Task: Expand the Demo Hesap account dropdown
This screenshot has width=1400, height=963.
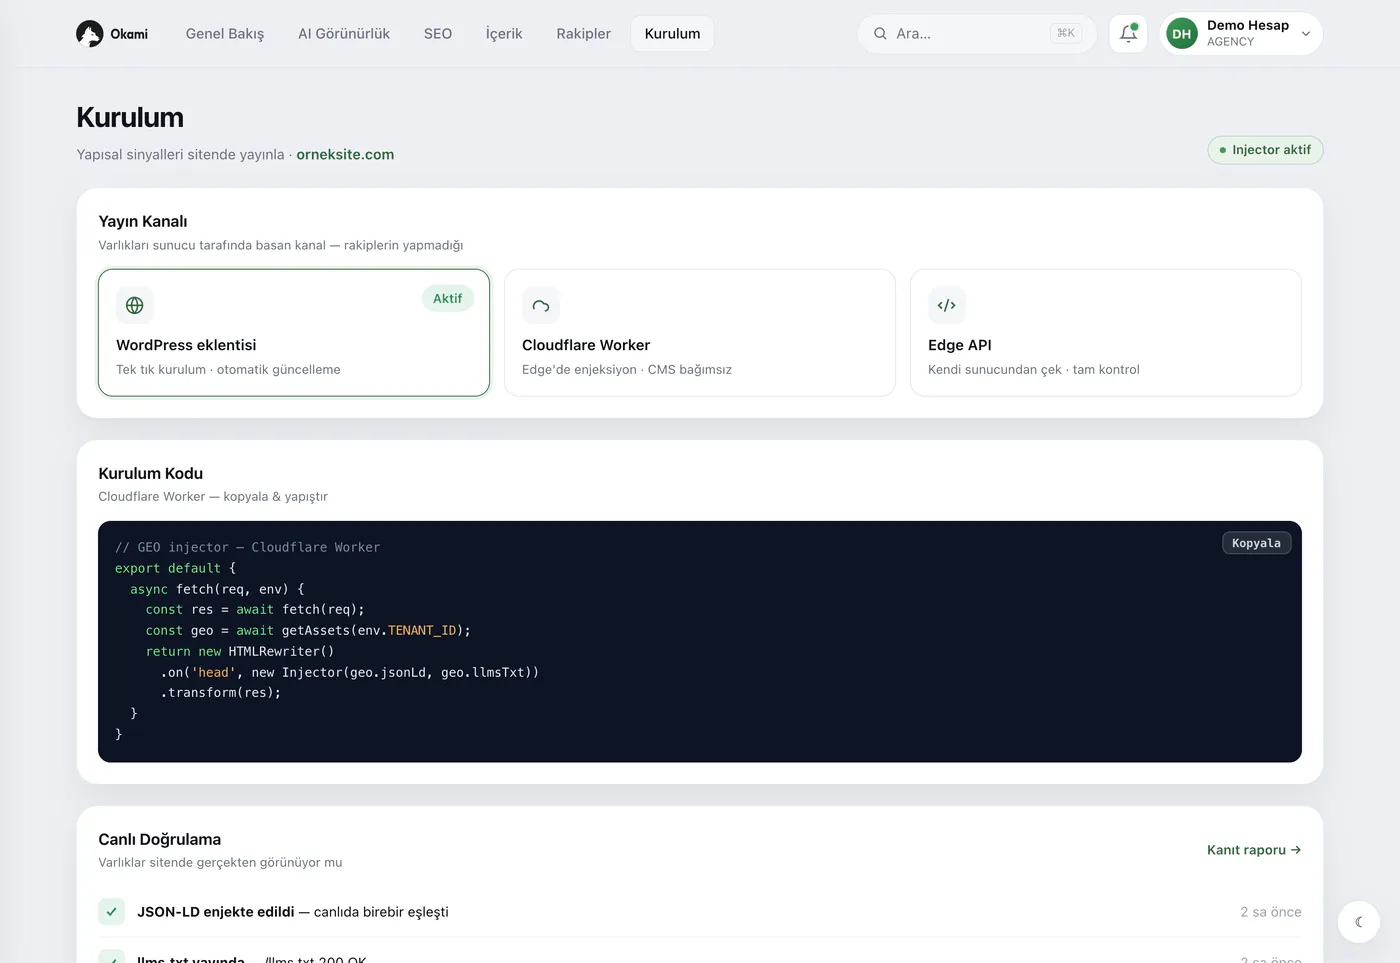Action: point(1306,34)
